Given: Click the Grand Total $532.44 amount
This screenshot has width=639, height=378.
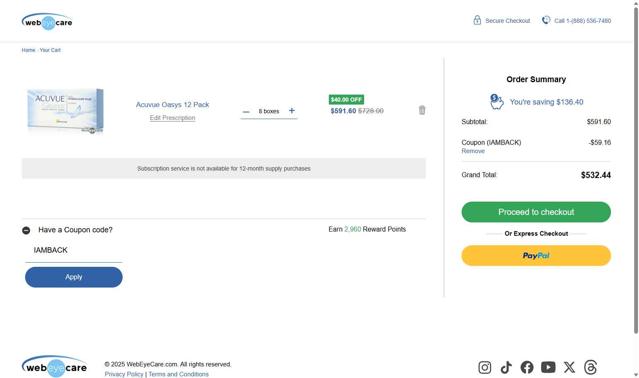Looking at the screenshot, I should click(x=596, y=175).
